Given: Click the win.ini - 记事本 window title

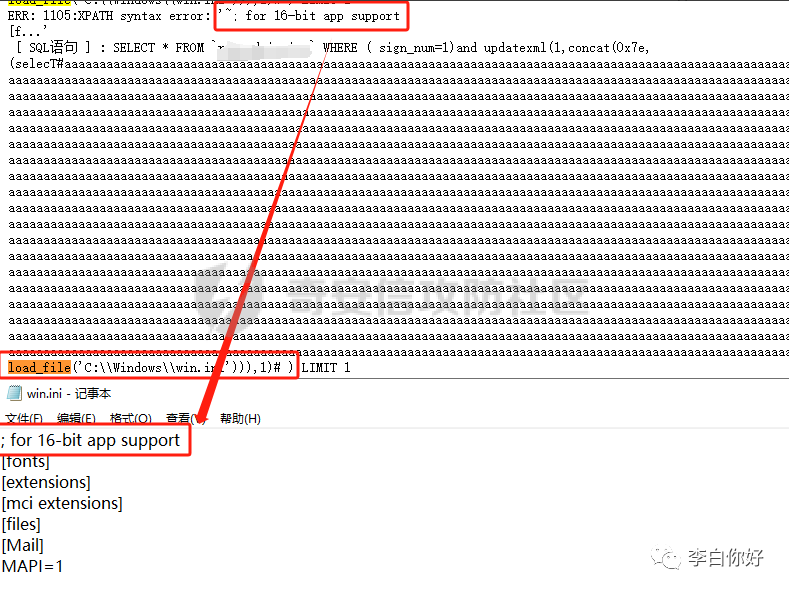Looking at the screenshot, I should 69,394.
